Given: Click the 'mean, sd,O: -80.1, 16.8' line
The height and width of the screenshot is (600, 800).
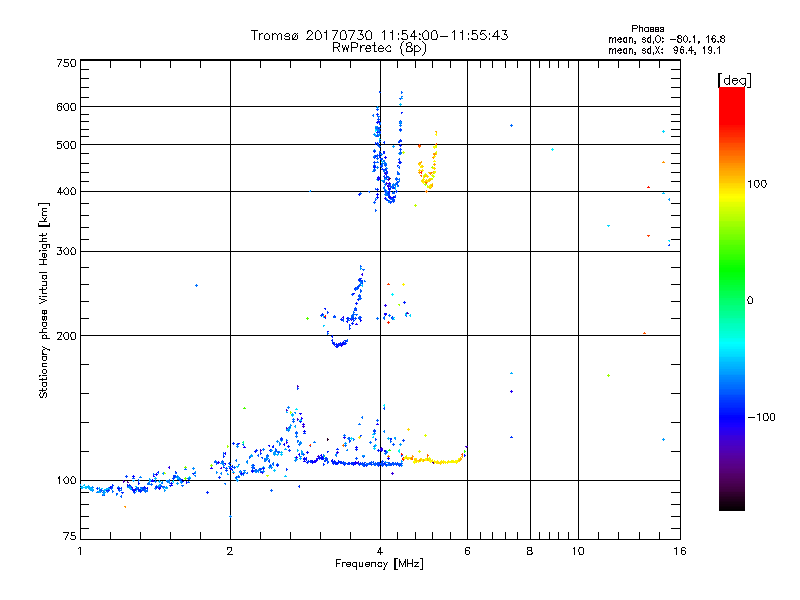Looking at the screenshot, I should (x=666, y=40).
